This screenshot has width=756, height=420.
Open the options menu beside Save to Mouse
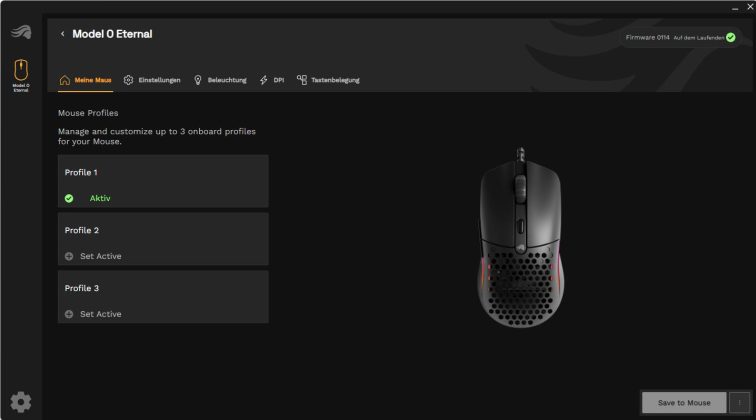pos(740,402)
